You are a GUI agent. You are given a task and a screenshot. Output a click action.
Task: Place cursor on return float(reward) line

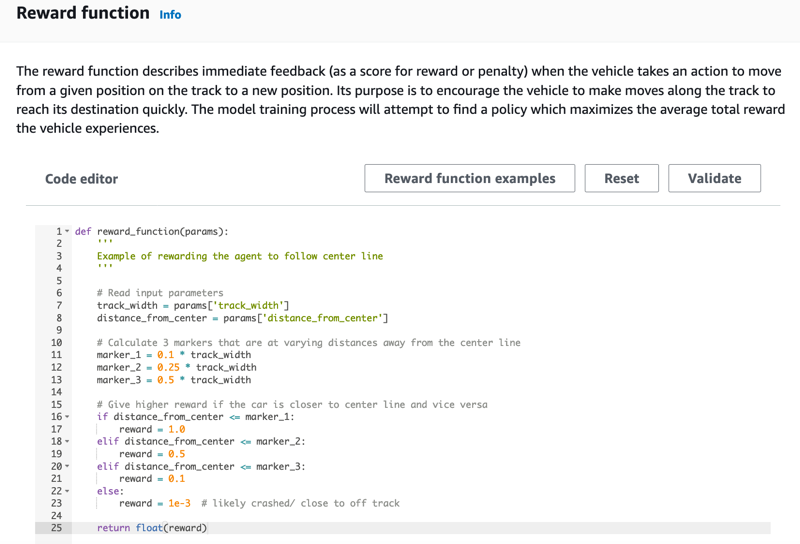click(x=152, y=528)
